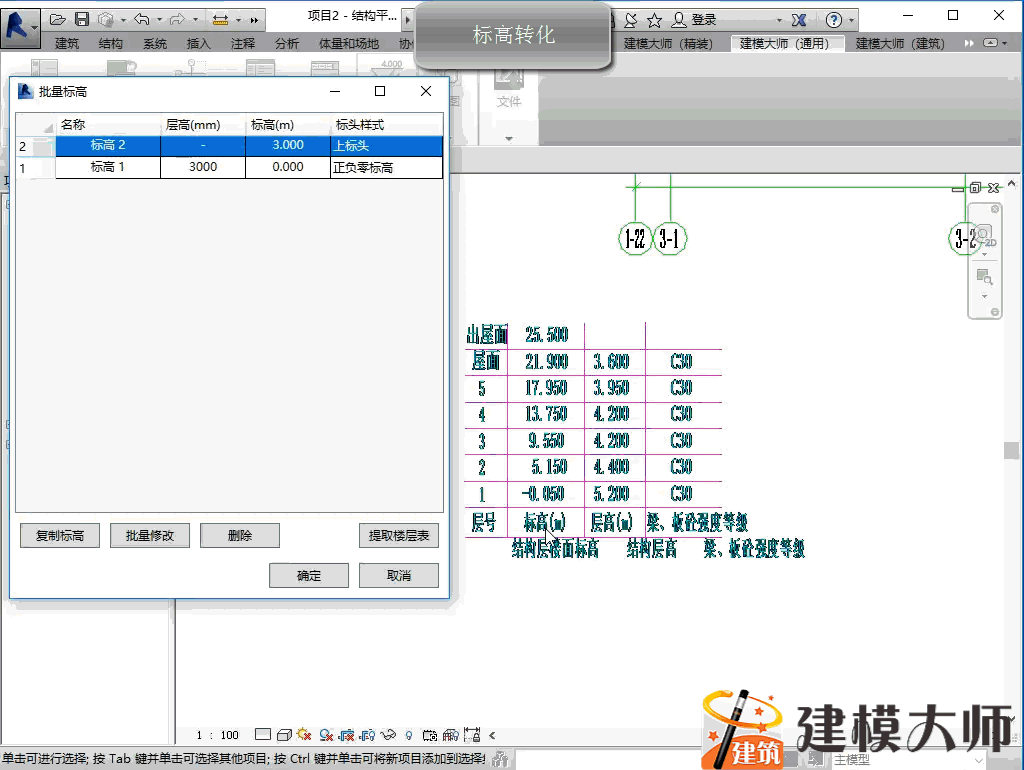This screenshot has width=1024, height=770.
Task: Click the Detail Level icon in view bar
Action: [x=263, y=735]
